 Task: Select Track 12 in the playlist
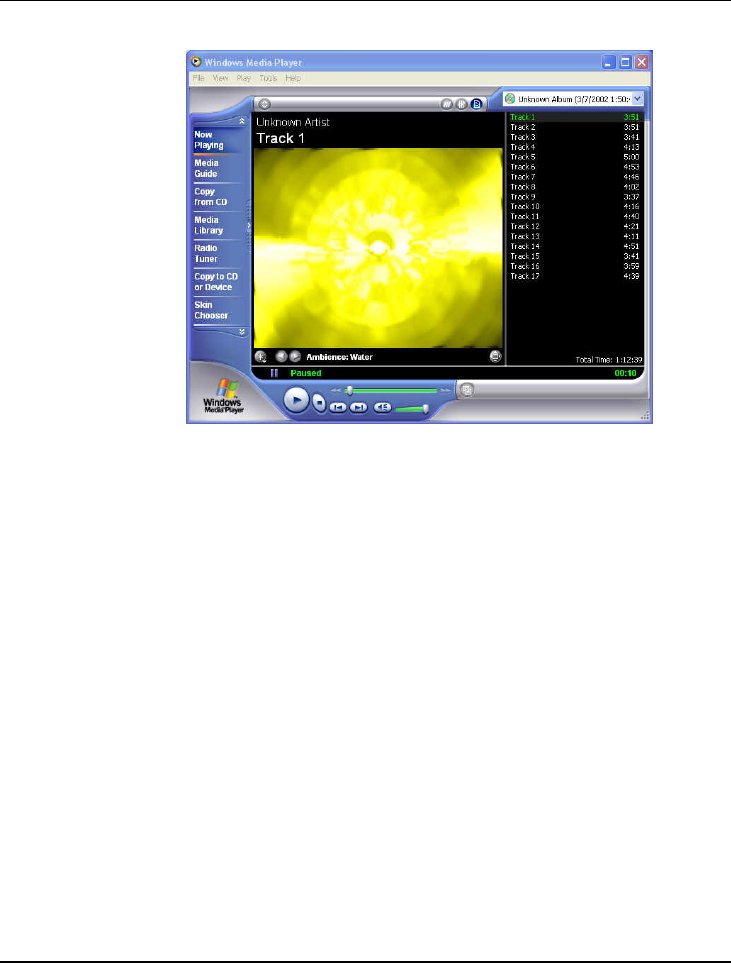(574, 226)
